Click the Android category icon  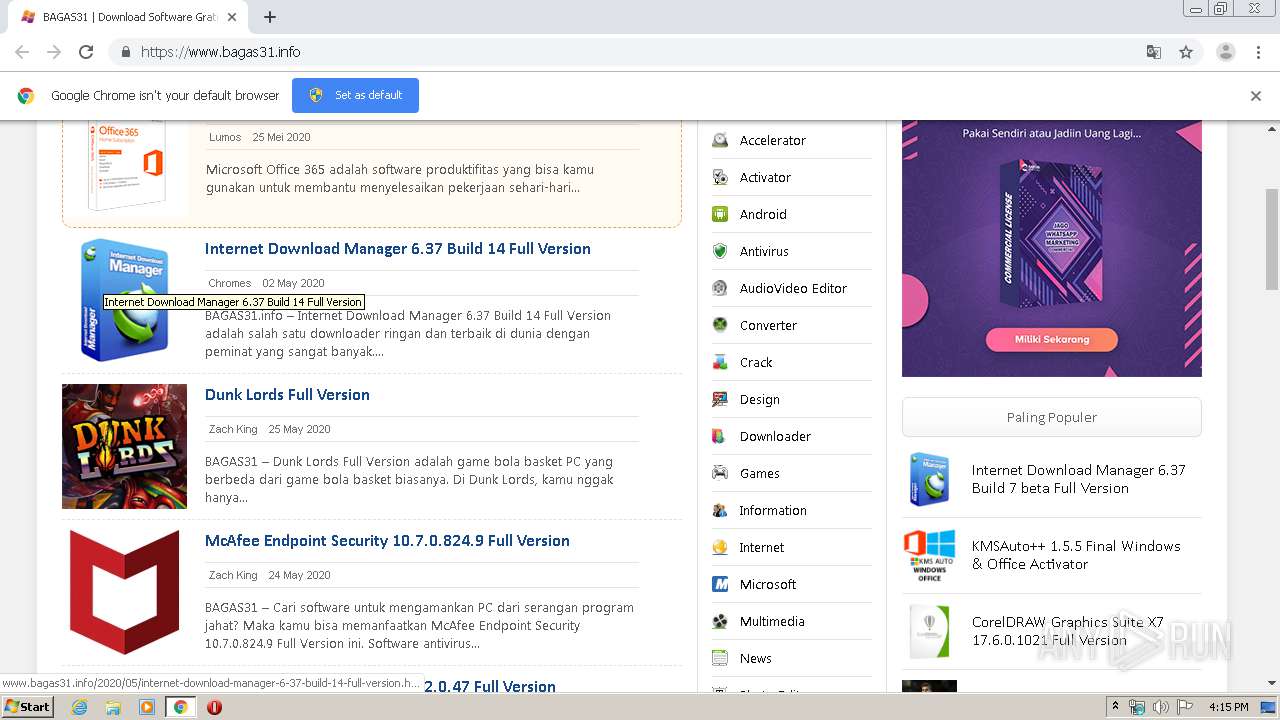(720, 215)
